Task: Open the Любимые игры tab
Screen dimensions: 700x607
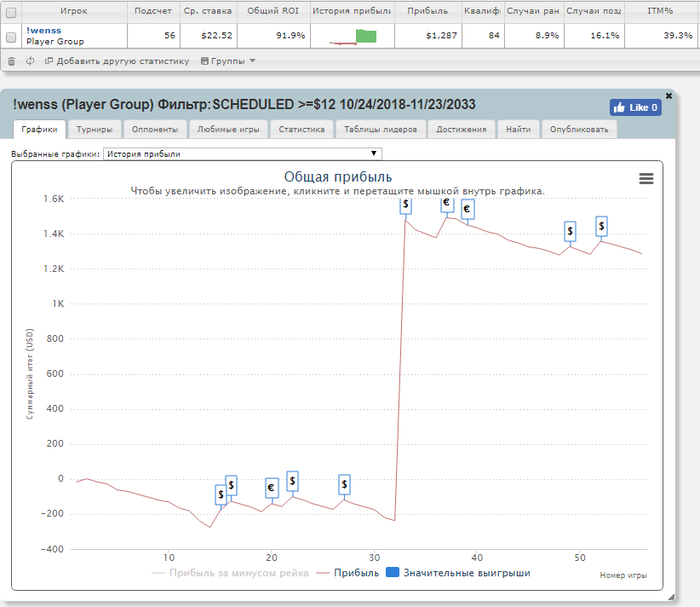Action: pyautogui.click(x=228, y=129)
